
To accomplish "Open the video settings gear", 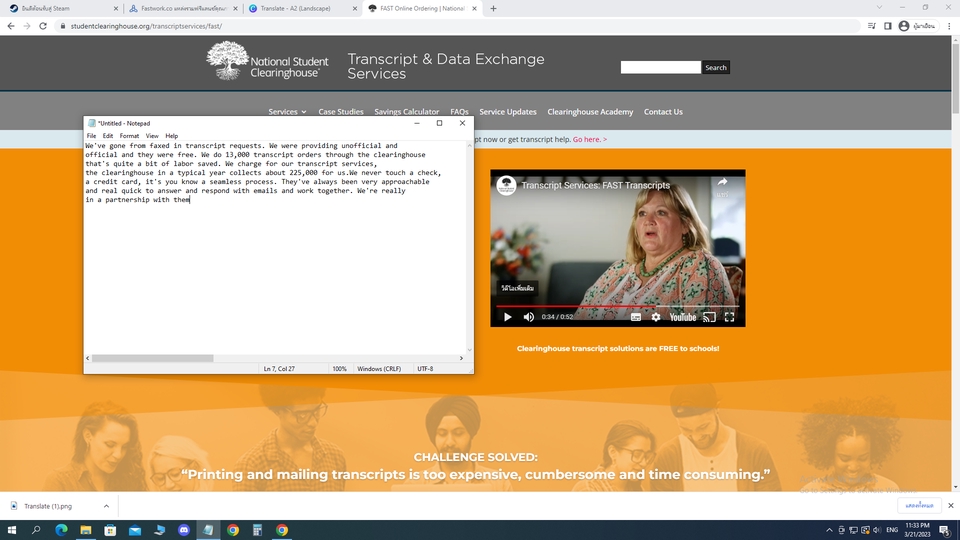I will (x=656, y=317).
